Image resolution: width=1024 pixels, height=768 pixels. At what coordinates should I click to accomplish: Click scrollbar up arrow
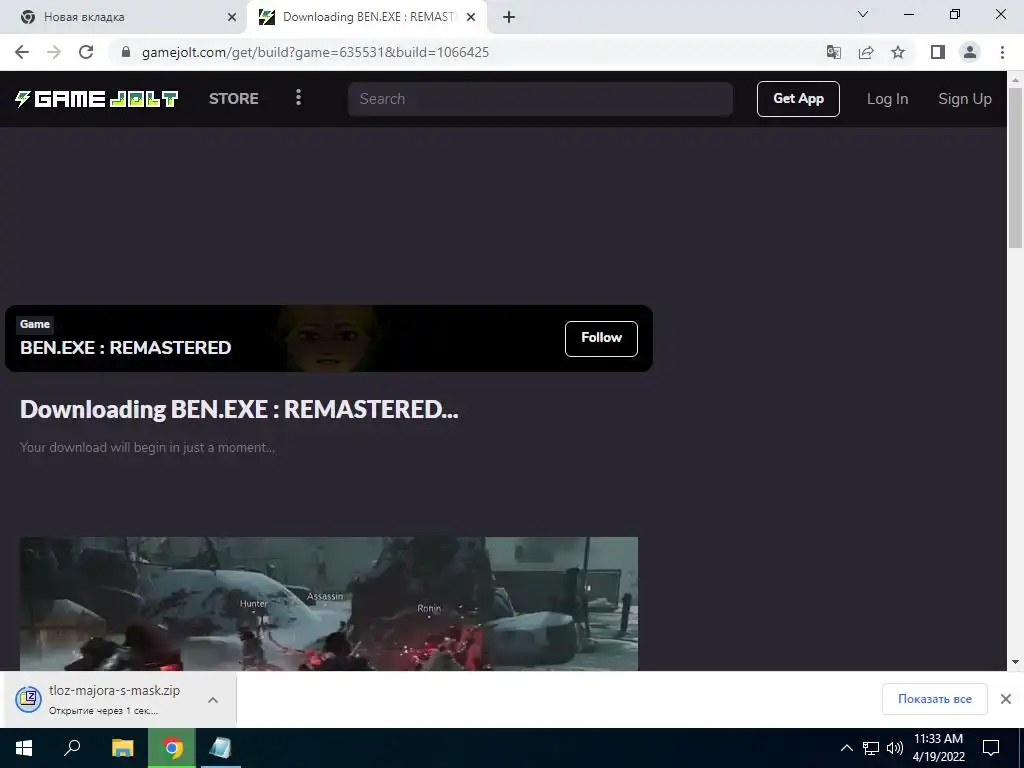1015,80
